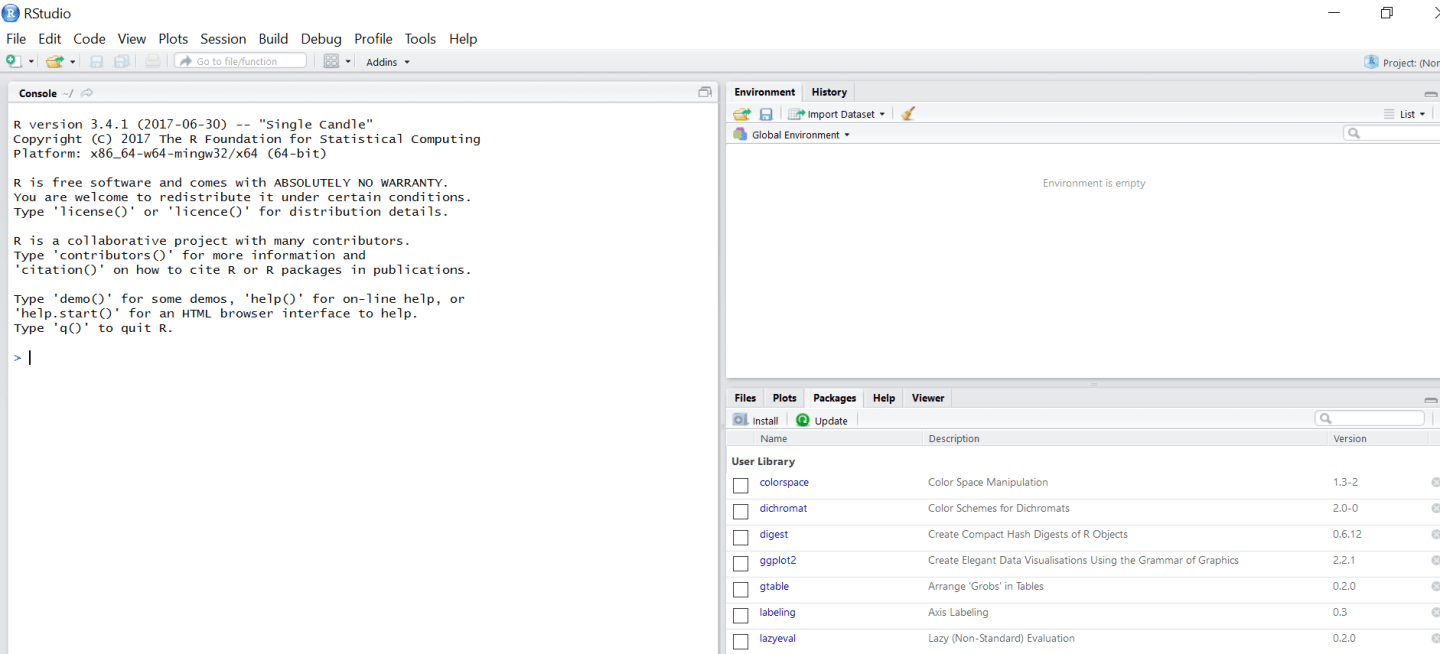Remove the gtable package
The width and height of the screenshot is (1440, 654).
click(1435, 586)
